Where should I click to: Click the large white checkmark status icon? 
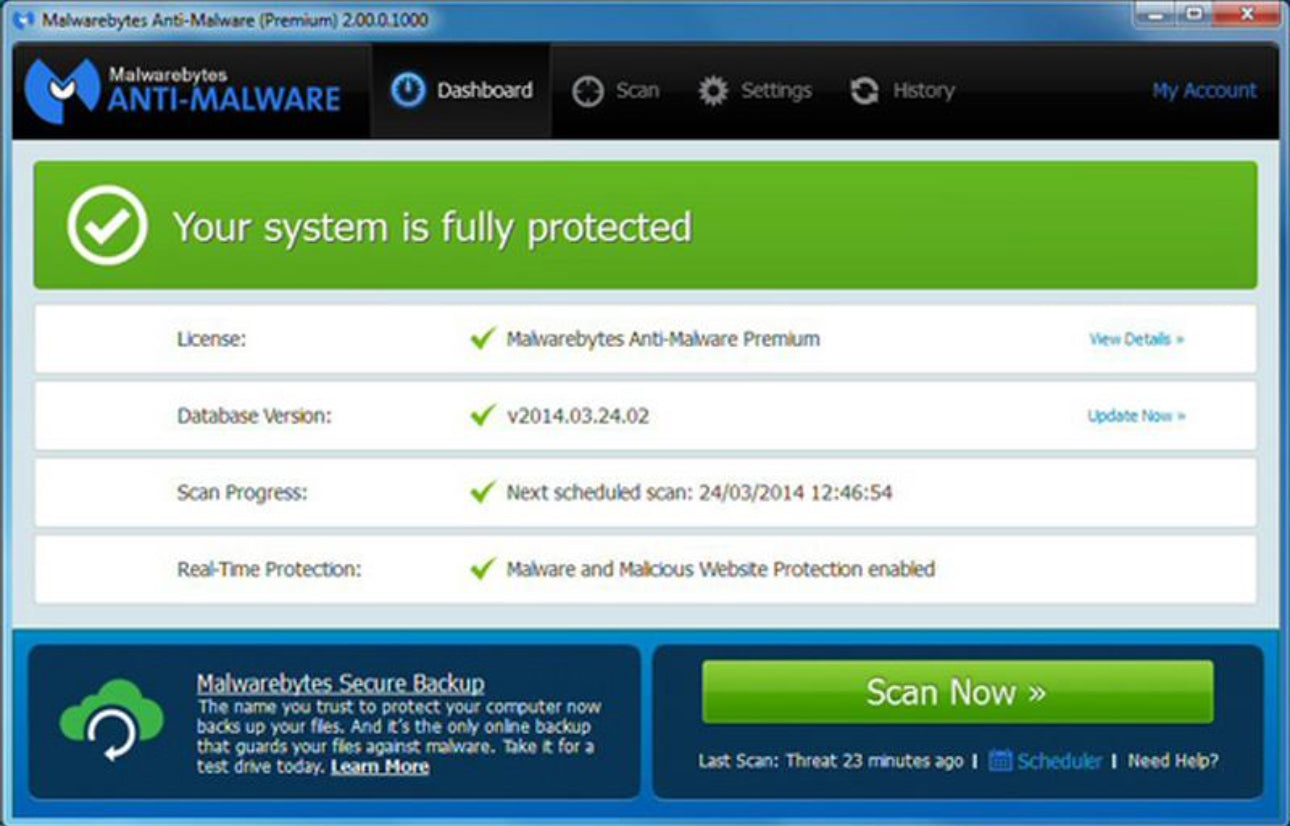pos(107,225)
